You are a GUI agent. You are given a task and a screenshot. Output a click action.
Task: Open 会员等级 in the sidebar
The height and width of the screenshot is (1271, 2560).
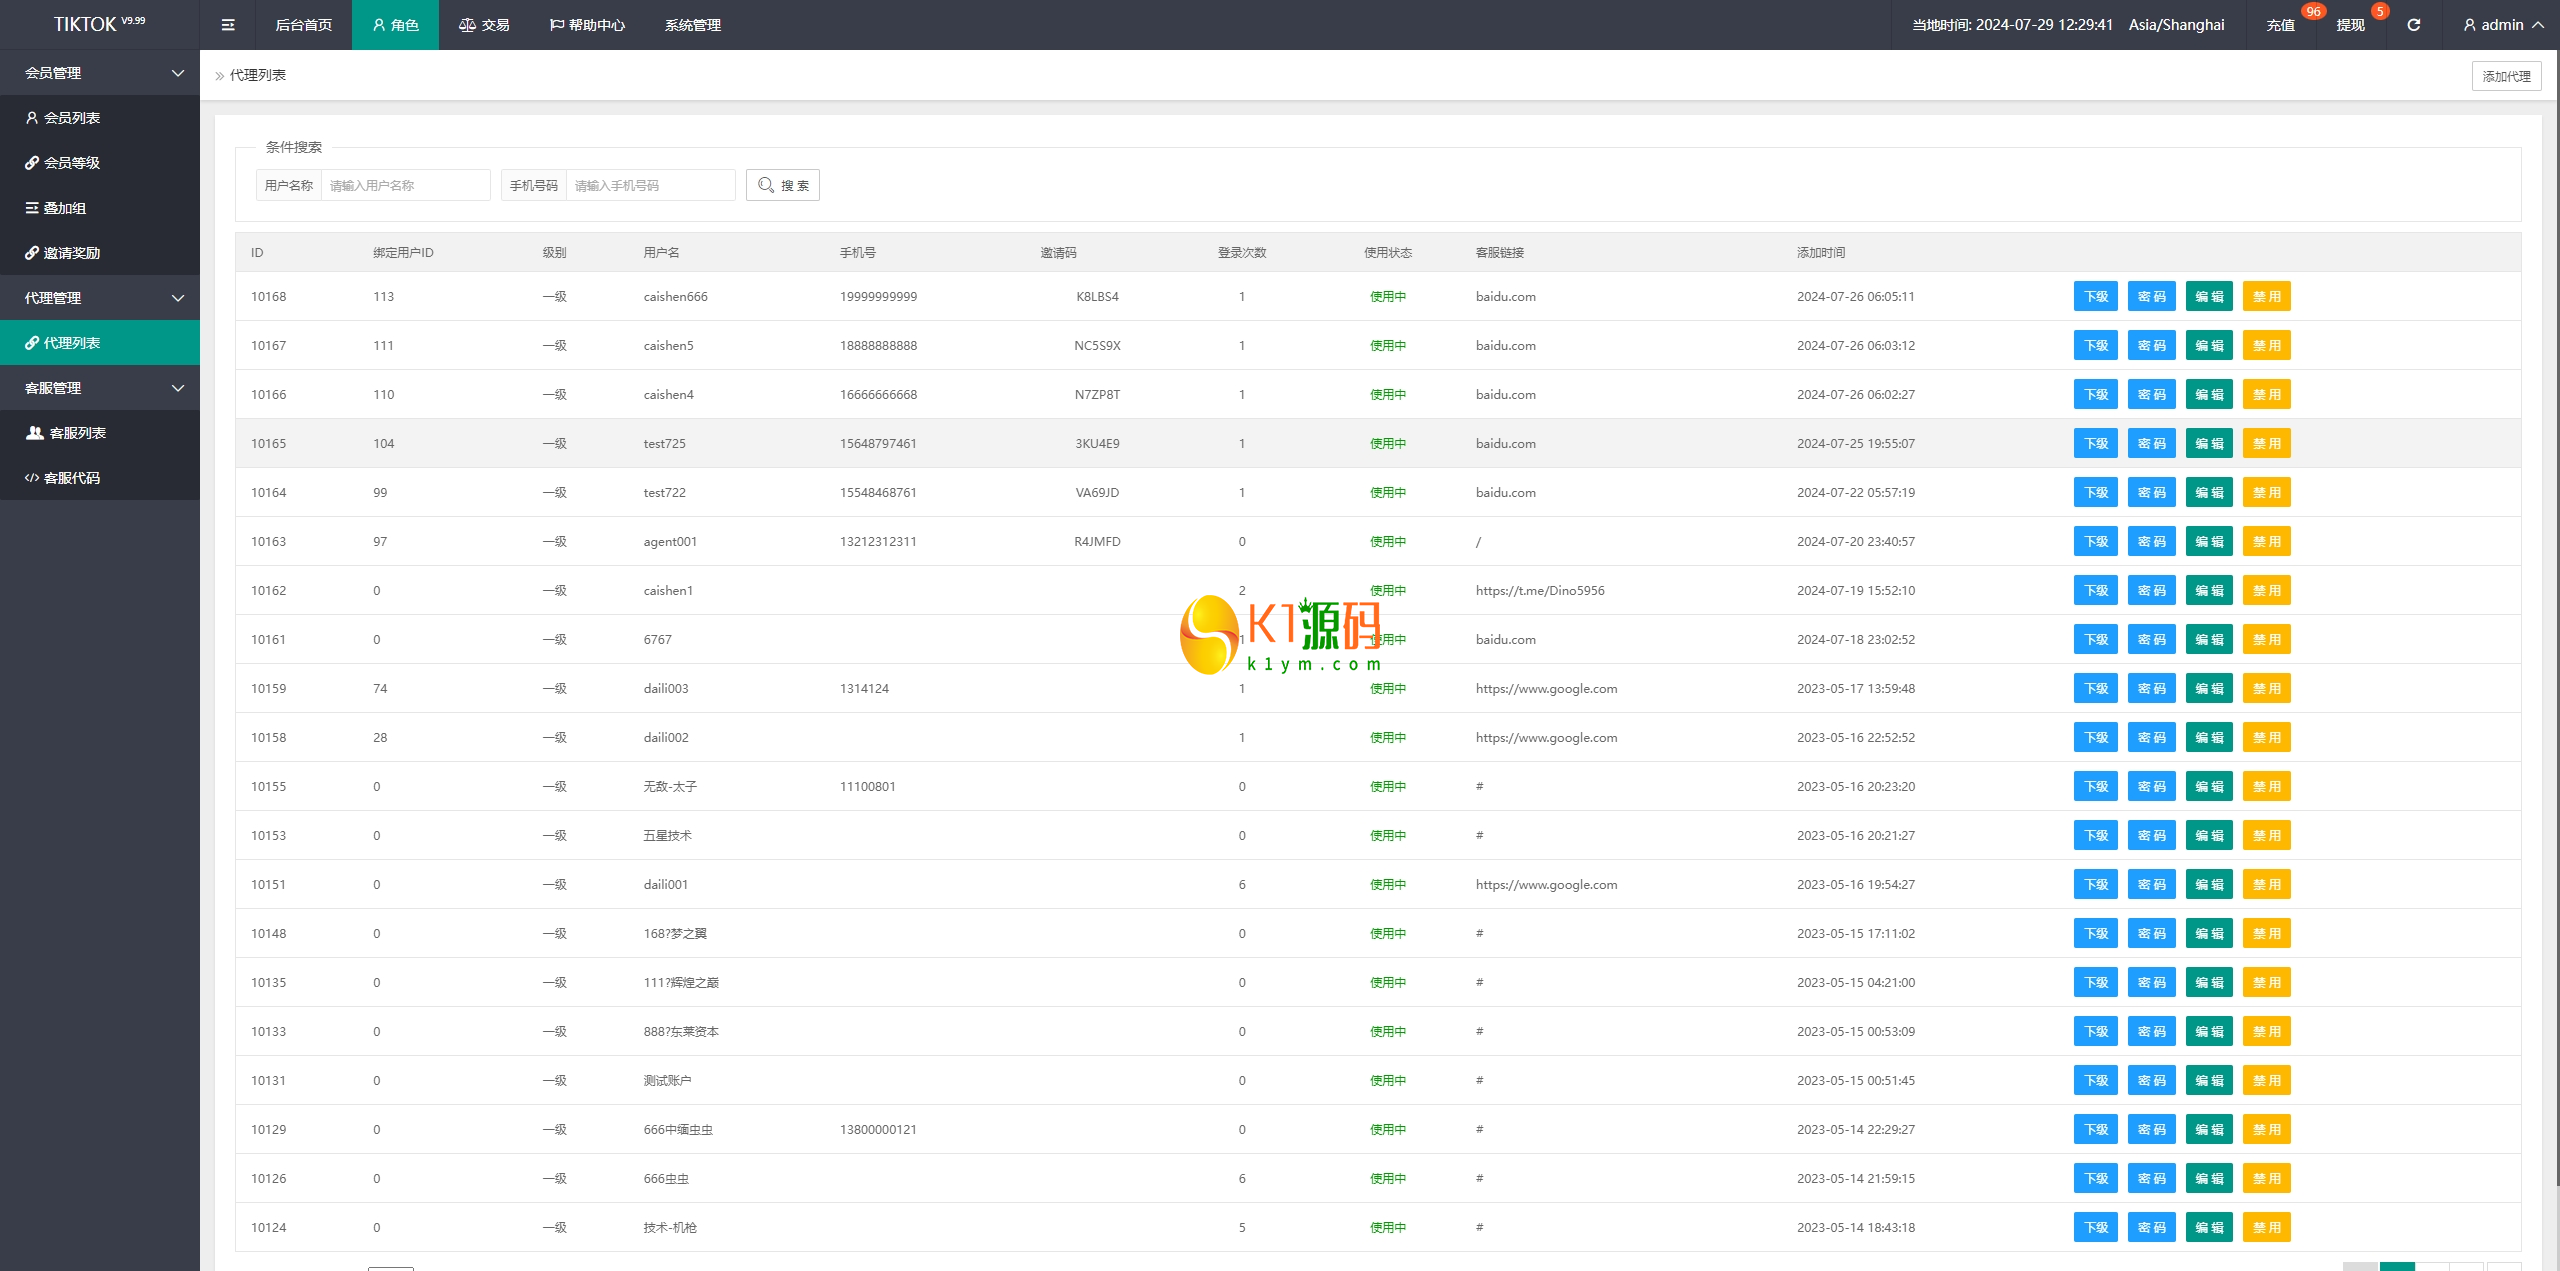(100, 163)
